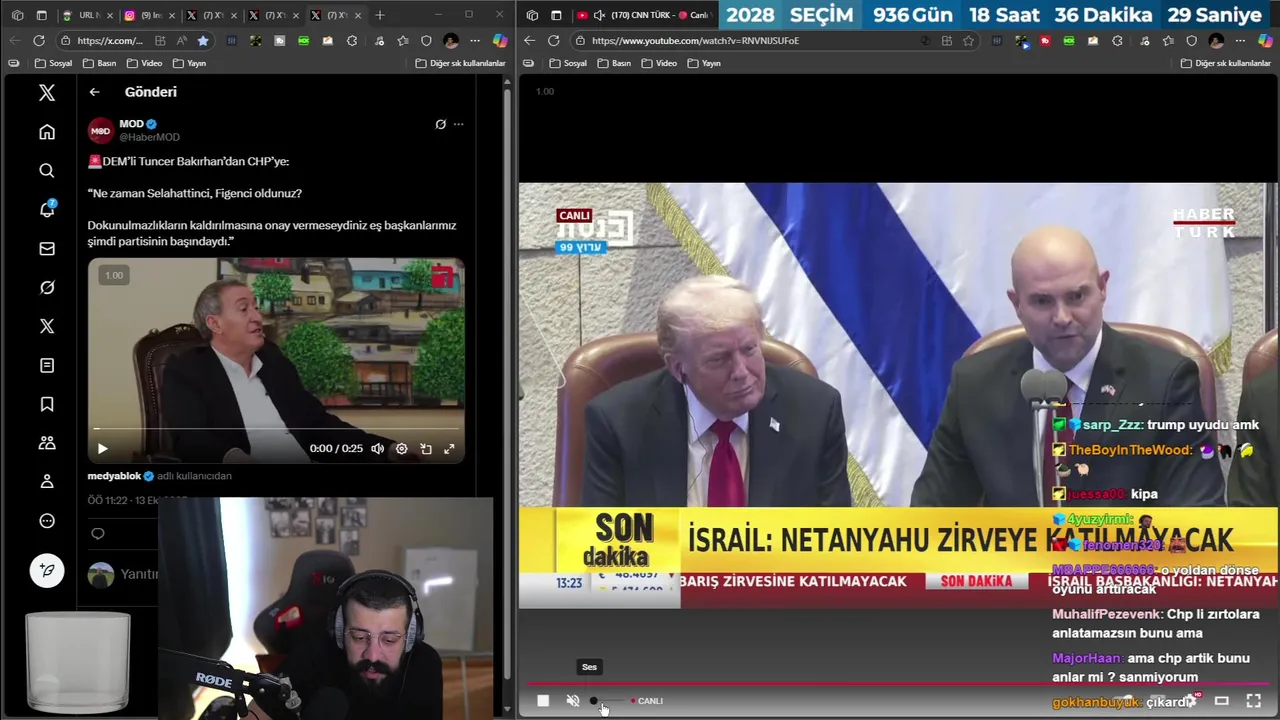Open Sosyal folder in right browser bookmarks

pos(566,63)
